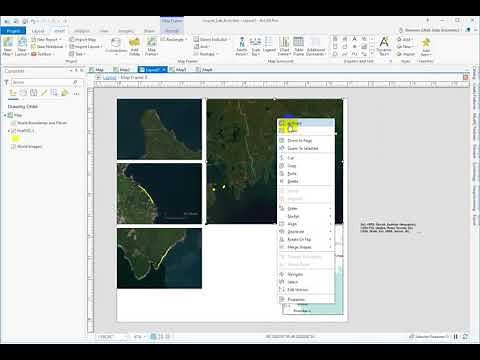Click Extent Indicator in the ribbon
Screen dimensions: 480x360
click(212, 39)
